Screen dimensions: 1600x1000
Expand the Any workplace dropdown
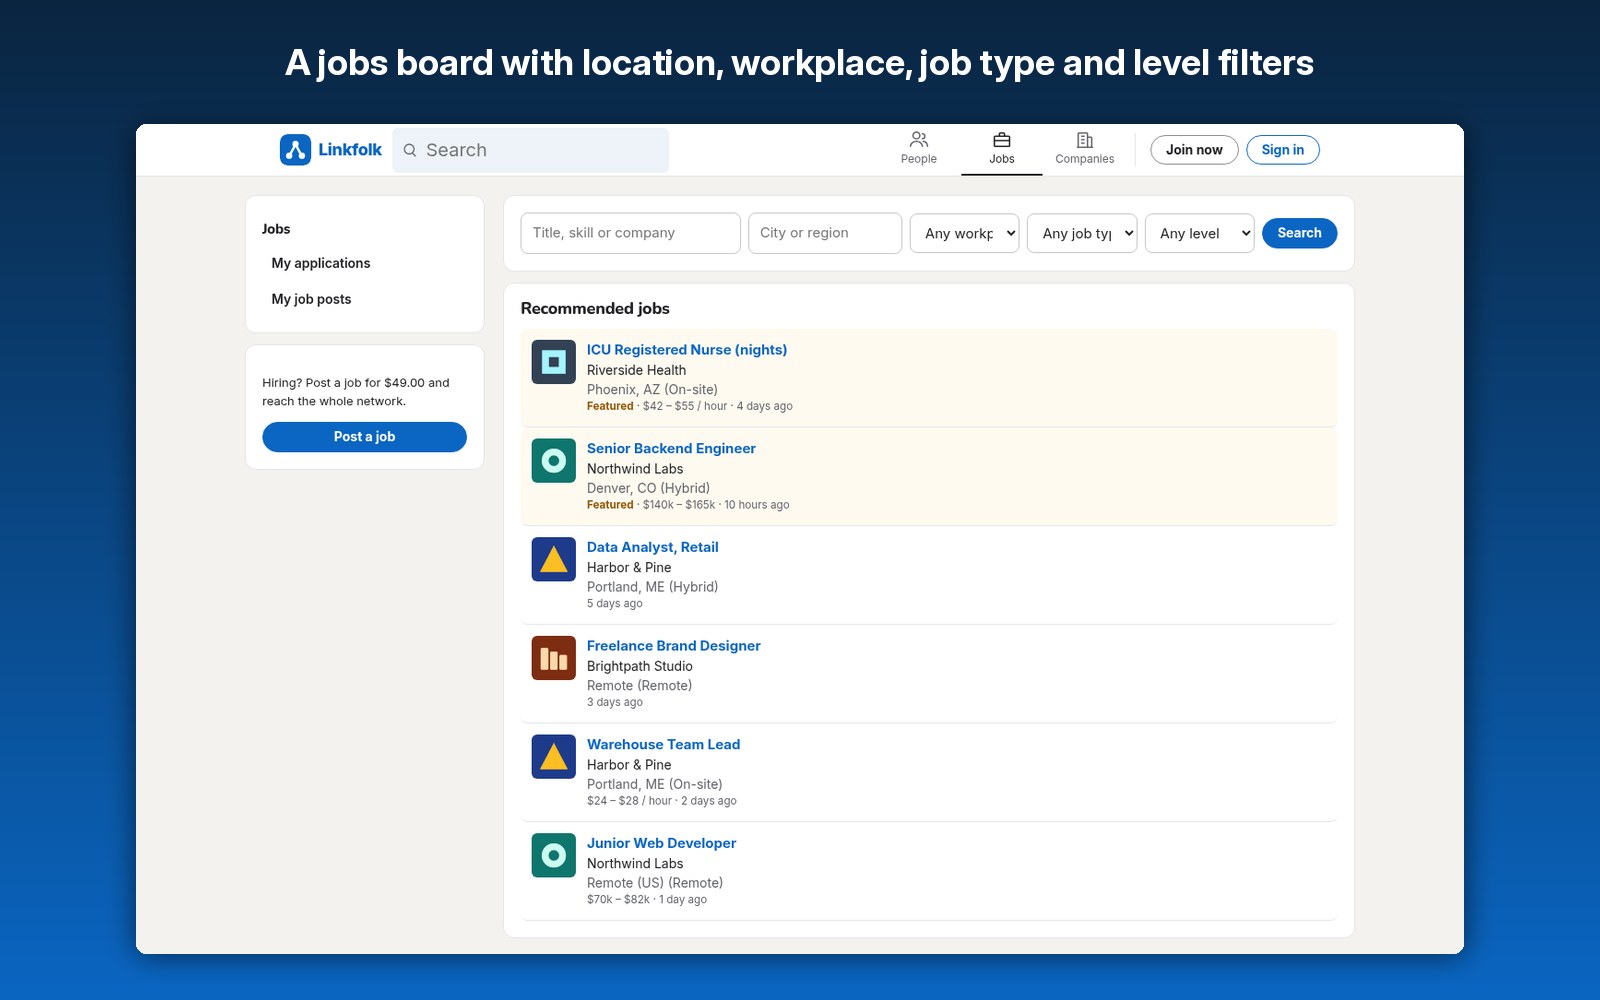964,233
